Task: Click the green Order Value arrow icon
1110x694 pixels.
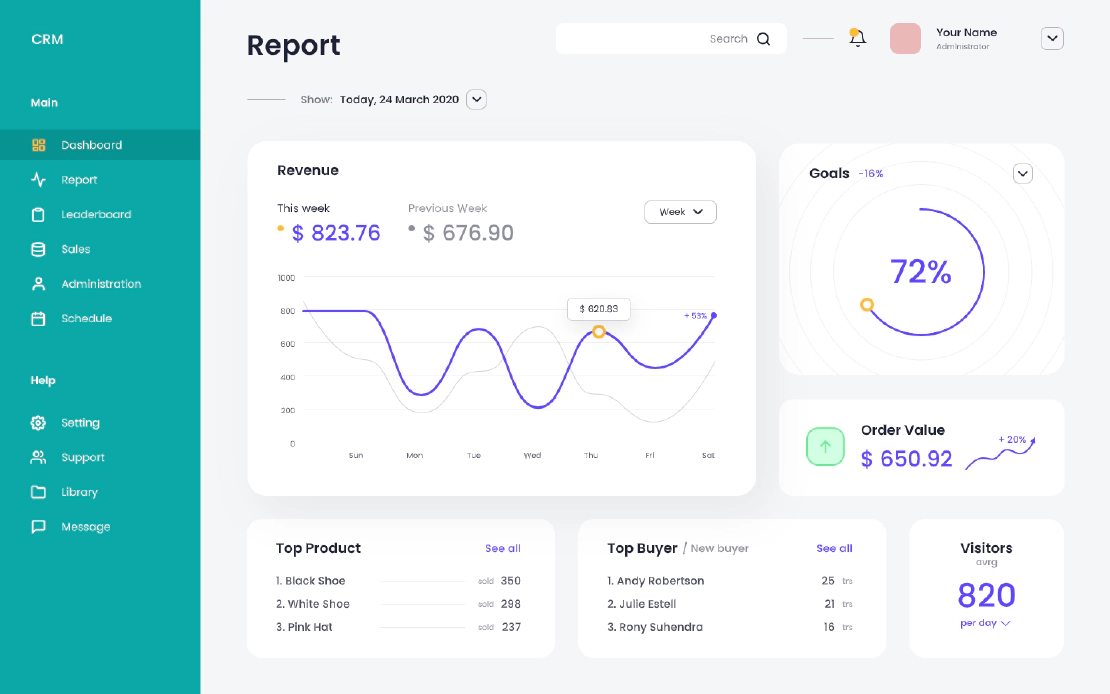Action: [826, 446]
